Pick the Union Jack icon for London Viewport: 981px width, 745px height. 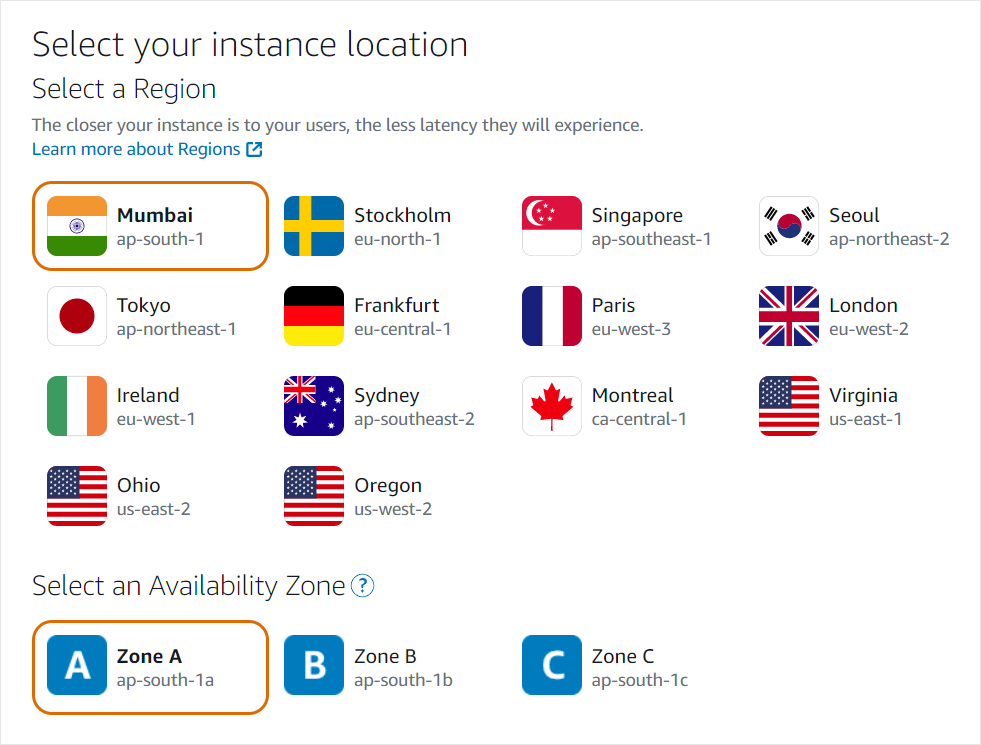coord(788,316)
